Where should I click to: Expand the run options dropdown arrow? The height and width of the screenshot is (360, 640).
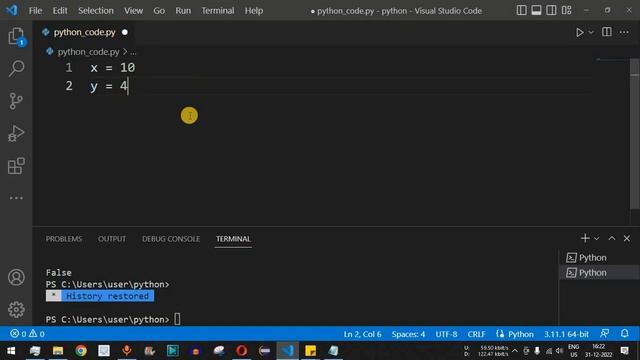(x=591, y=32)
